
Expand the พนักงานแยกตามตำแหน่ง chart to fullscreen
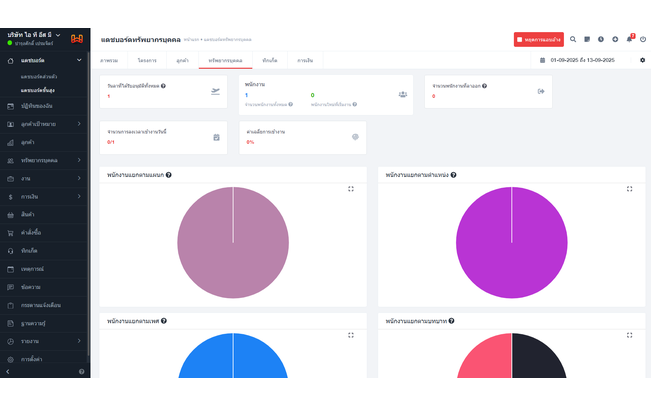coord(629,188)
